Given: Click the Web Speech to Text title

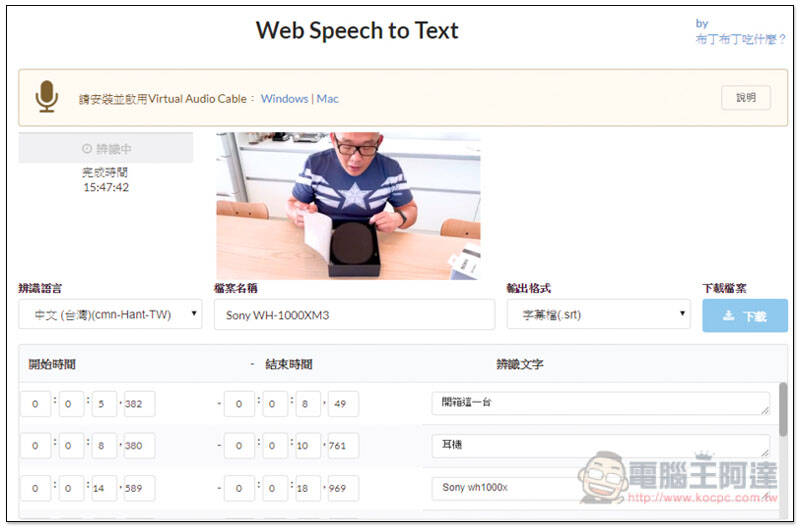Looking at the screenshot, I should coord(357,31).
